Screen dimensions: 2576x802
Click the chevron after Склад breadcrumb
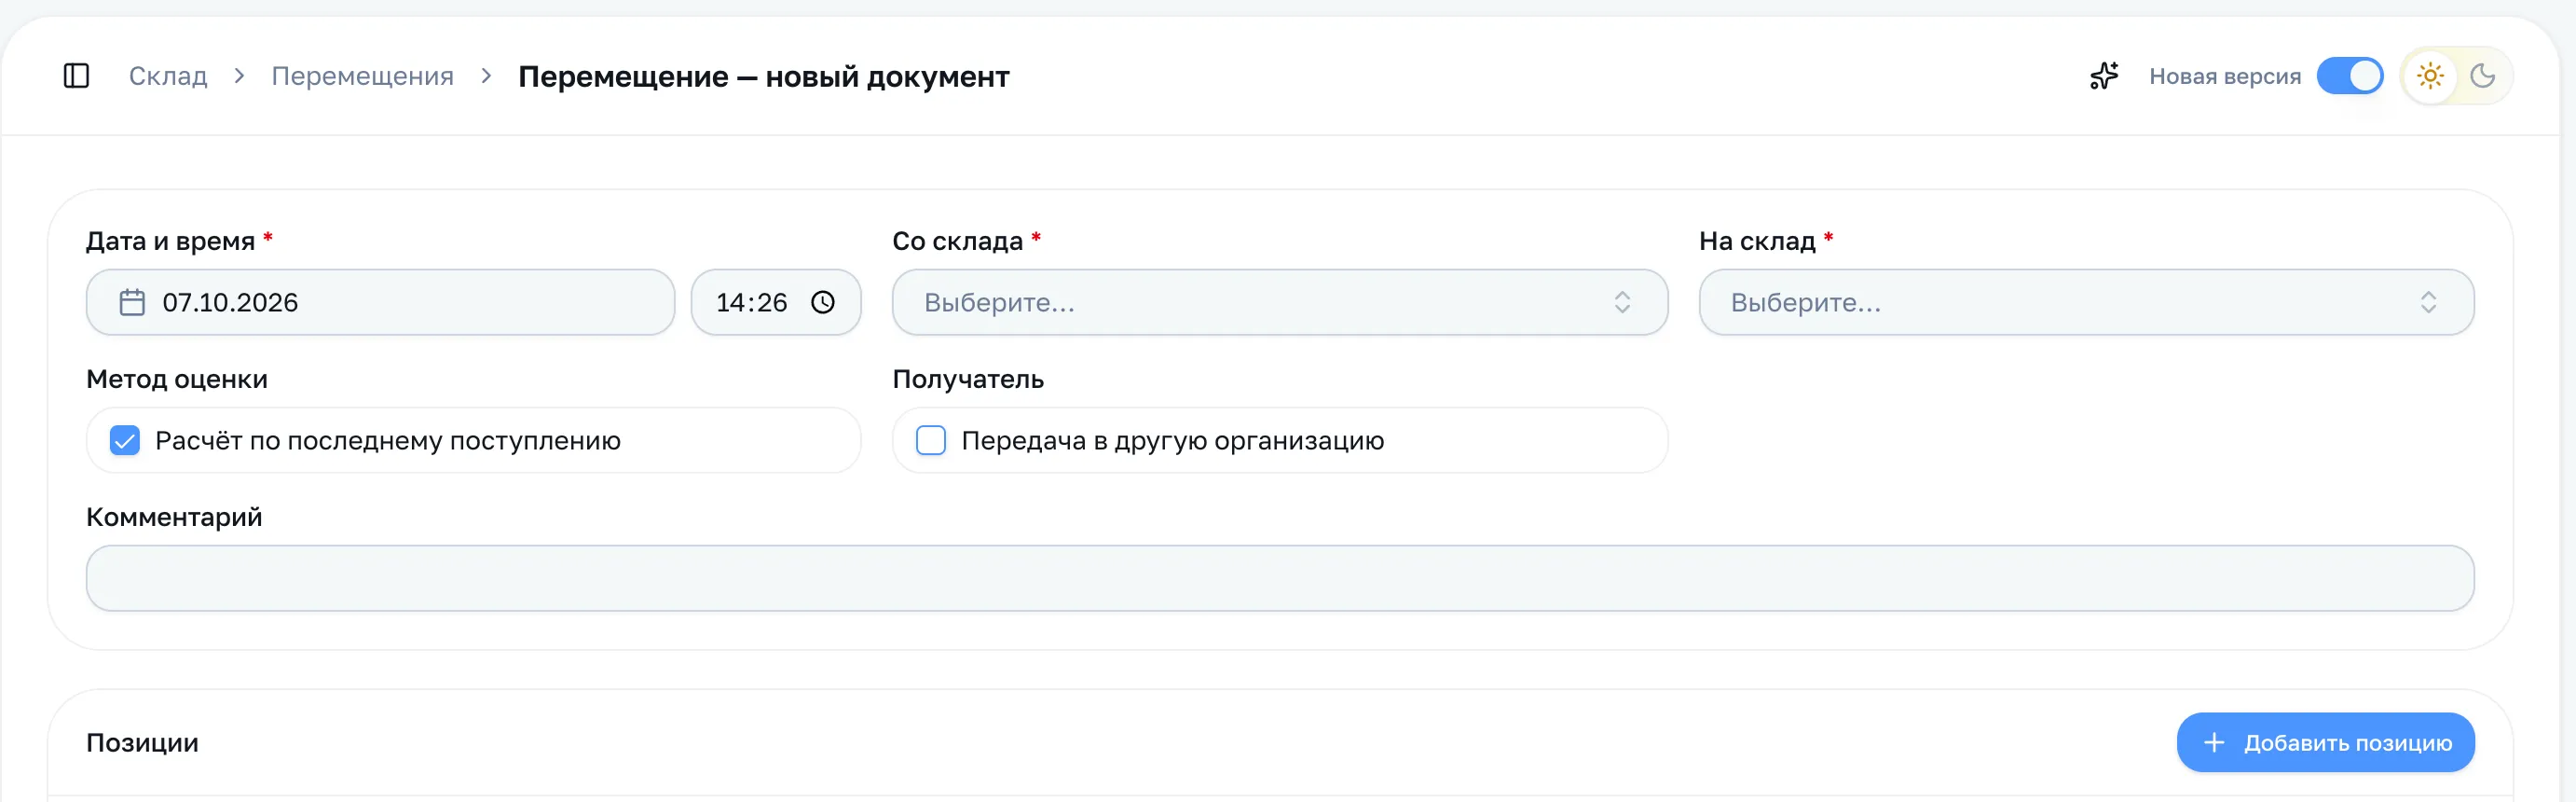click(x=239, y=76)
